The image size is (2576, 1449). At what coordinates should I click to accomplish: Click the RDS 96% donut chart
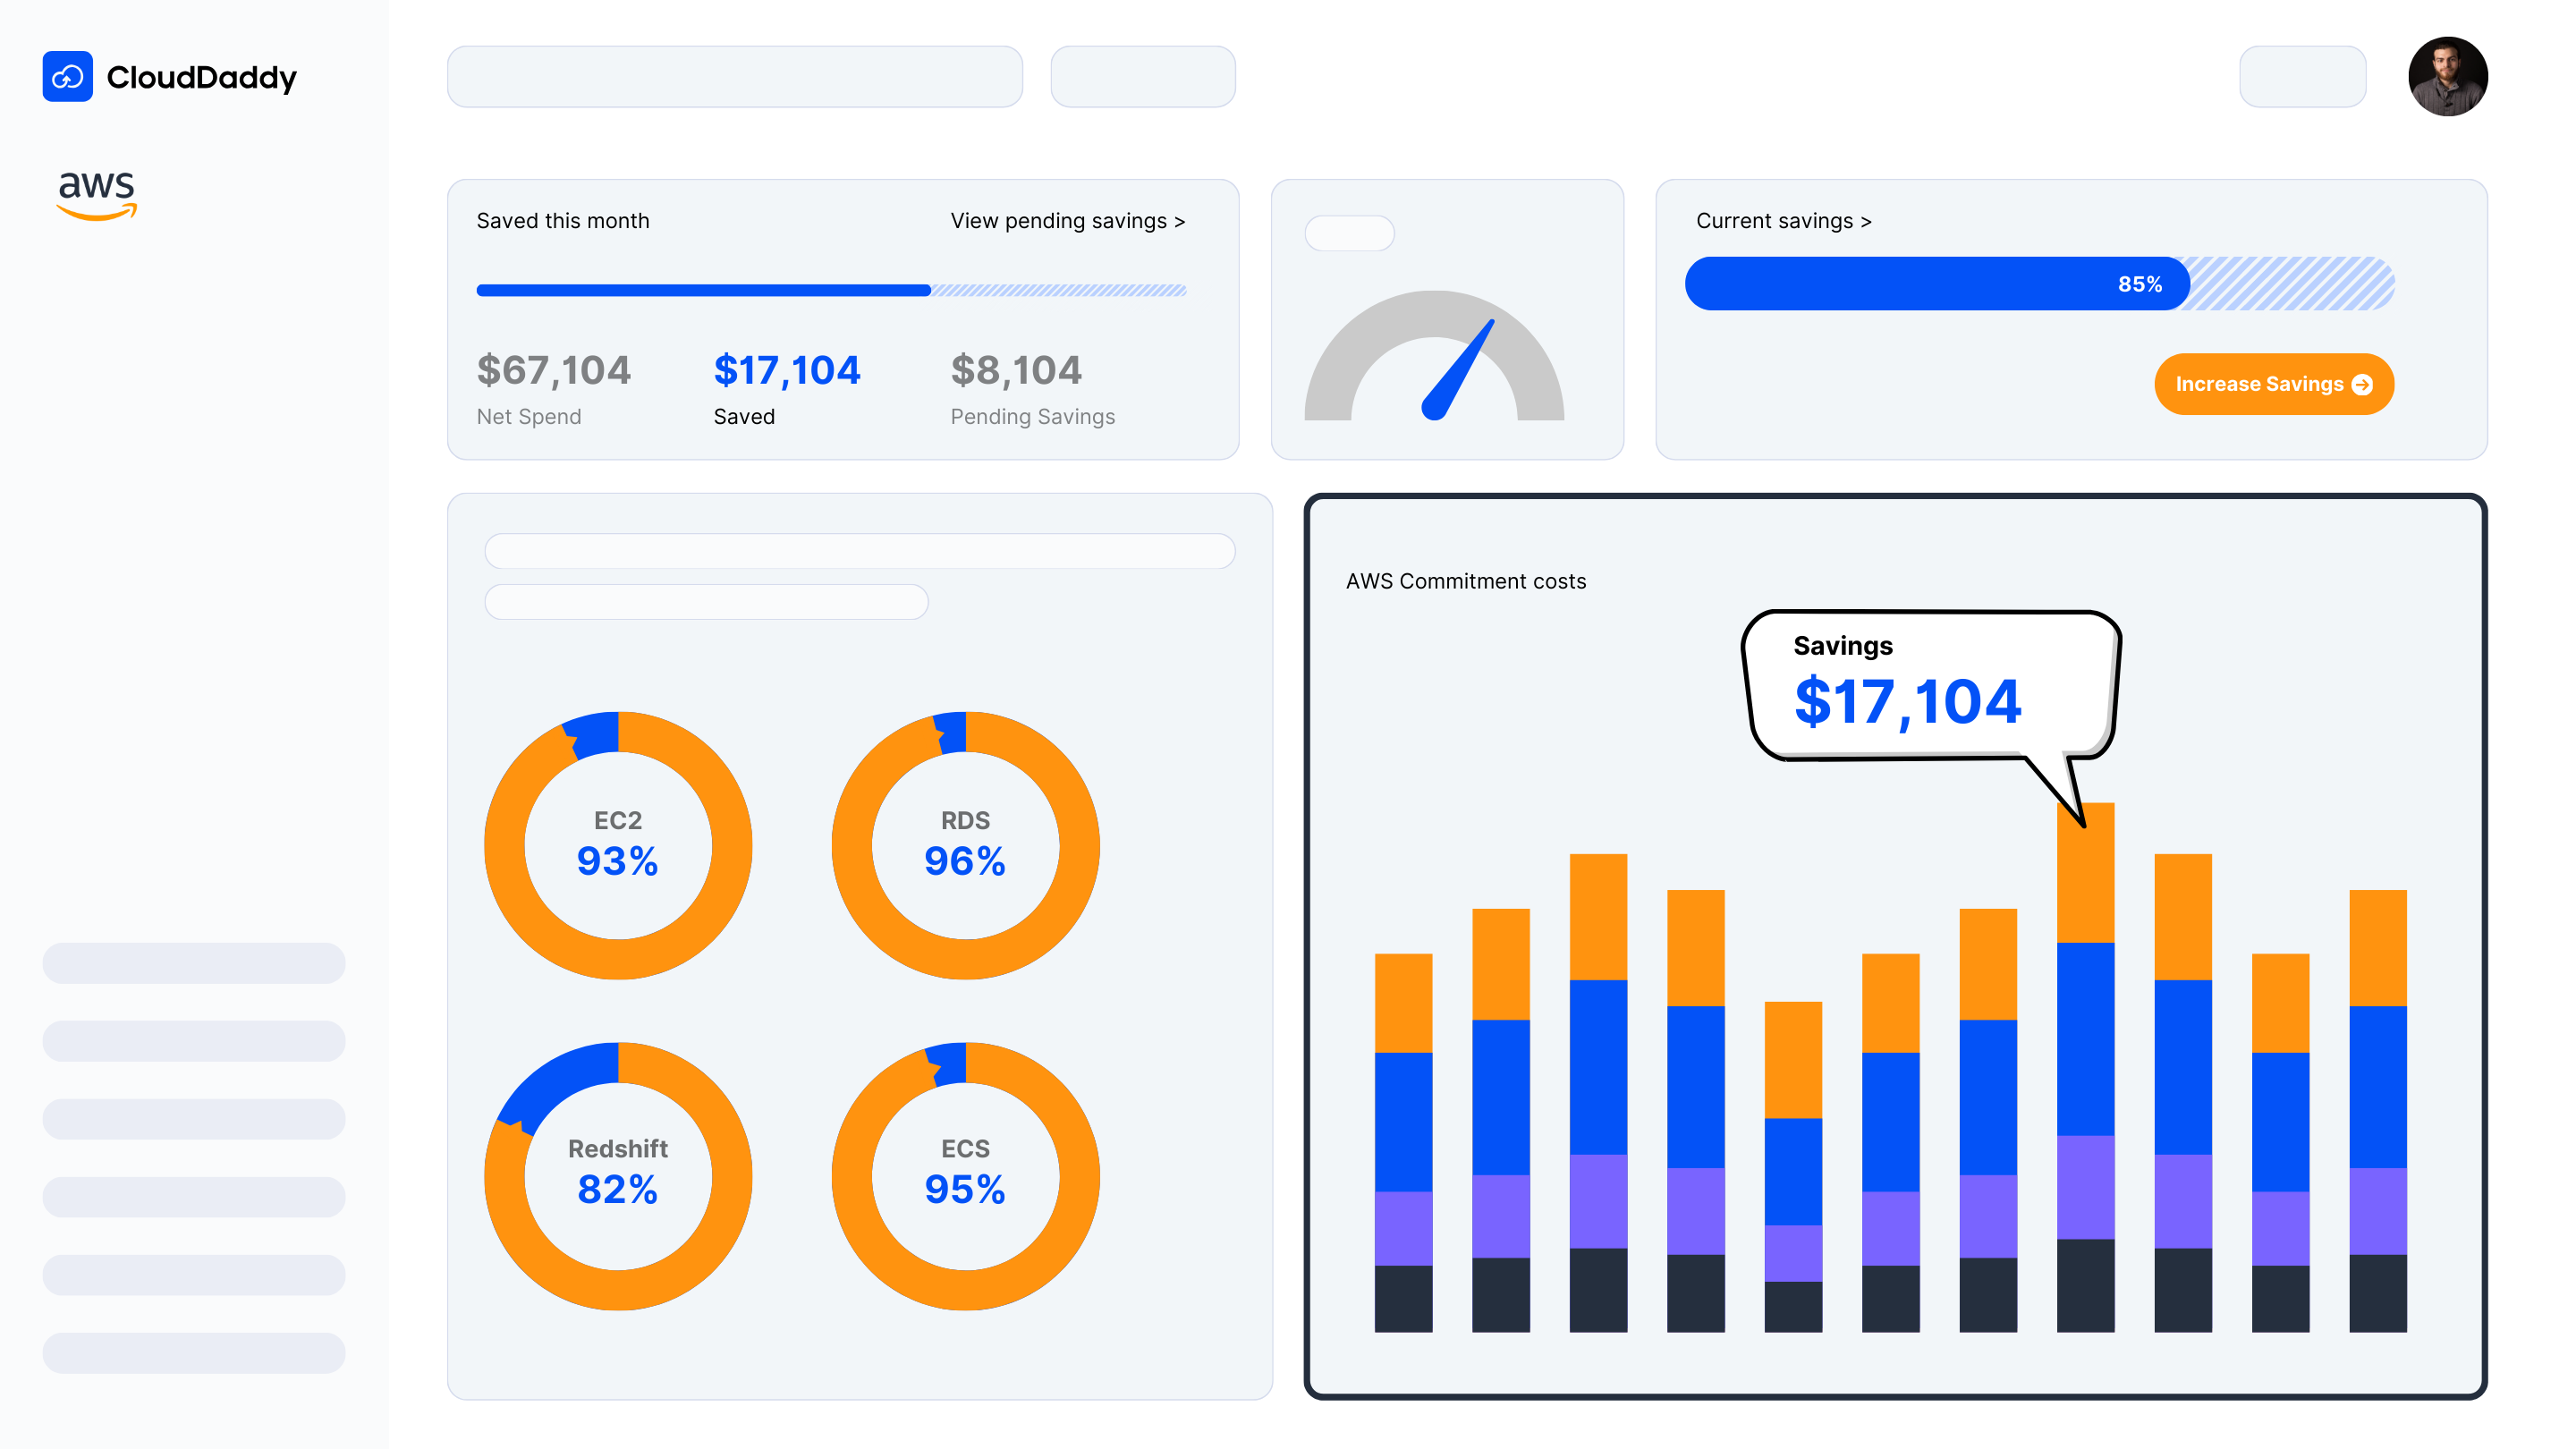point(965,845)
